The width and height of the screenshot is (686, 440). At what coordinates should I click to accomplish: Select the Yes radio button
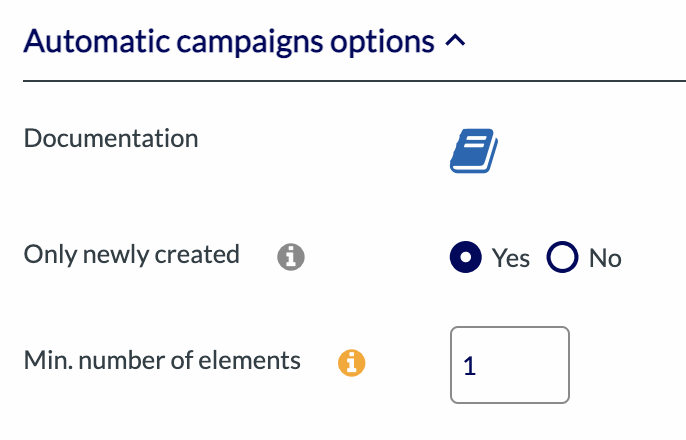coord(465,258)
